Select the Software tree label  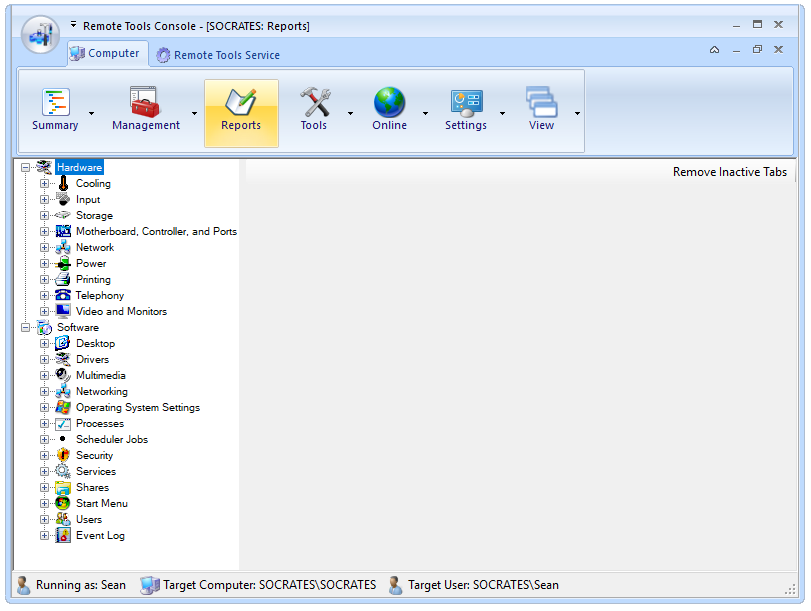[78, 327]
